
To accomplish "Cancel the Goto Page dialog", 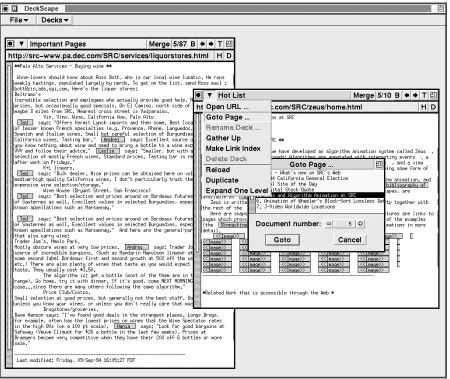I will pyautogui.click(x=350, y=240).
